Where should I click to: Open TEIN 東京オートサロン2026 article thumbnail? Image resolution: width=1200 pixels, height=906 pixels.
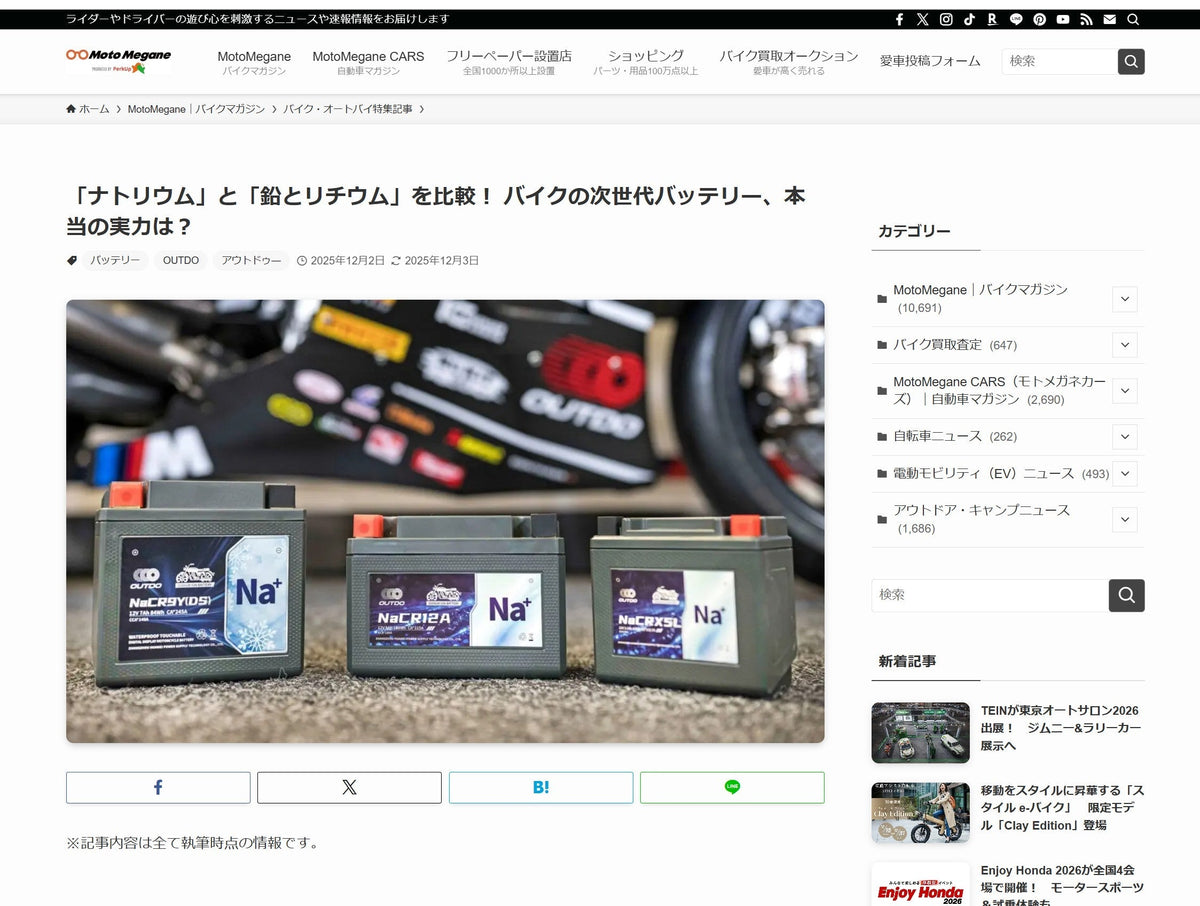(x=920, y=732)
